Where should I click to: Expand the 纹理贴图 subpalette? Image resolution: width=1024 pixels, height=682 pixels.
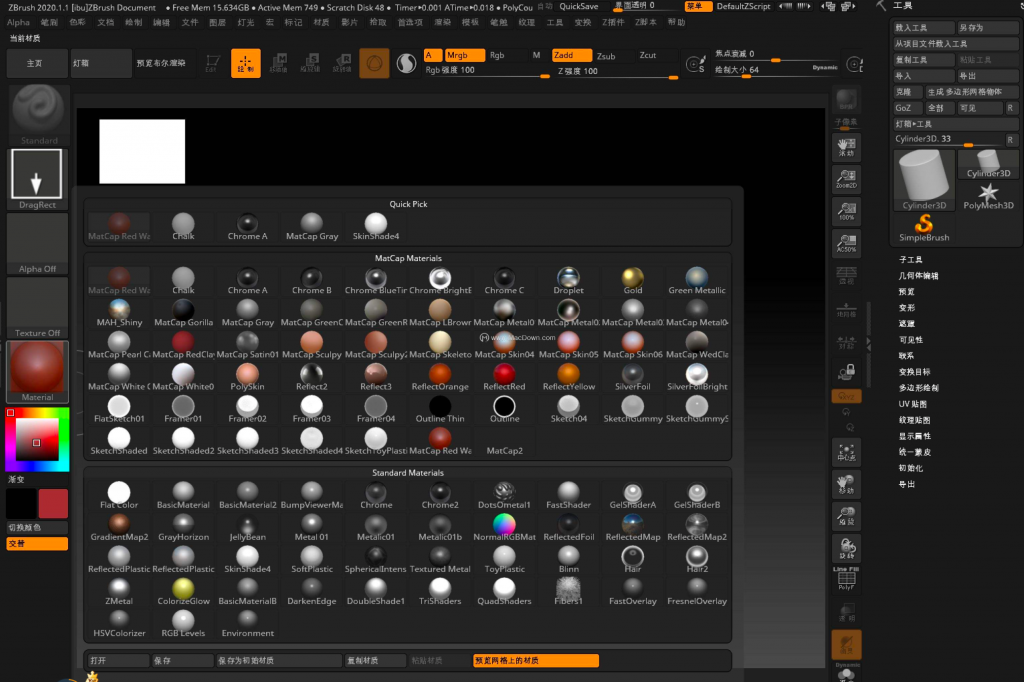click(914, 420)
